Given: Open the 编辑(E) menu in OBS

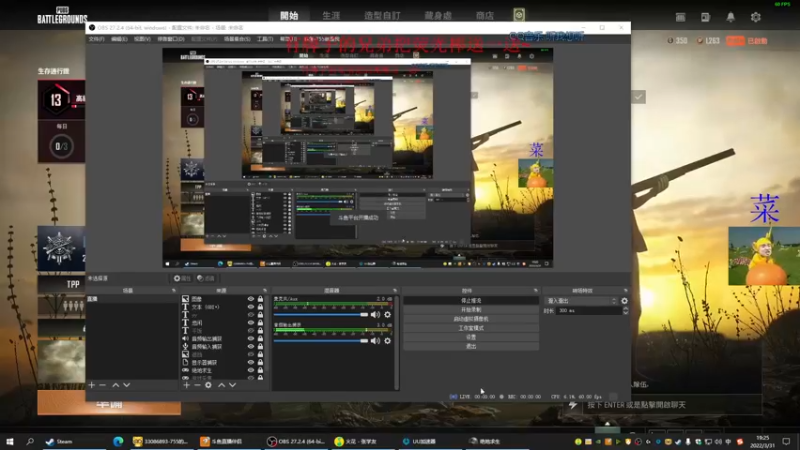Looking at the screenshot, I should (119, 39).
